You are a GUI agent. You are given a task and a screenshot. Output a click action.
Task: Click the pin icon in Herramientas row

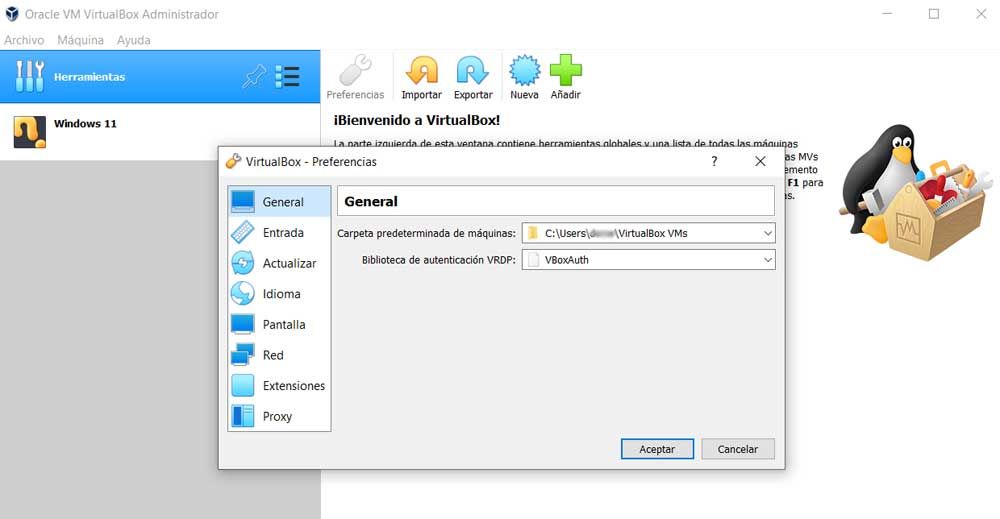[x=254, y=77]
